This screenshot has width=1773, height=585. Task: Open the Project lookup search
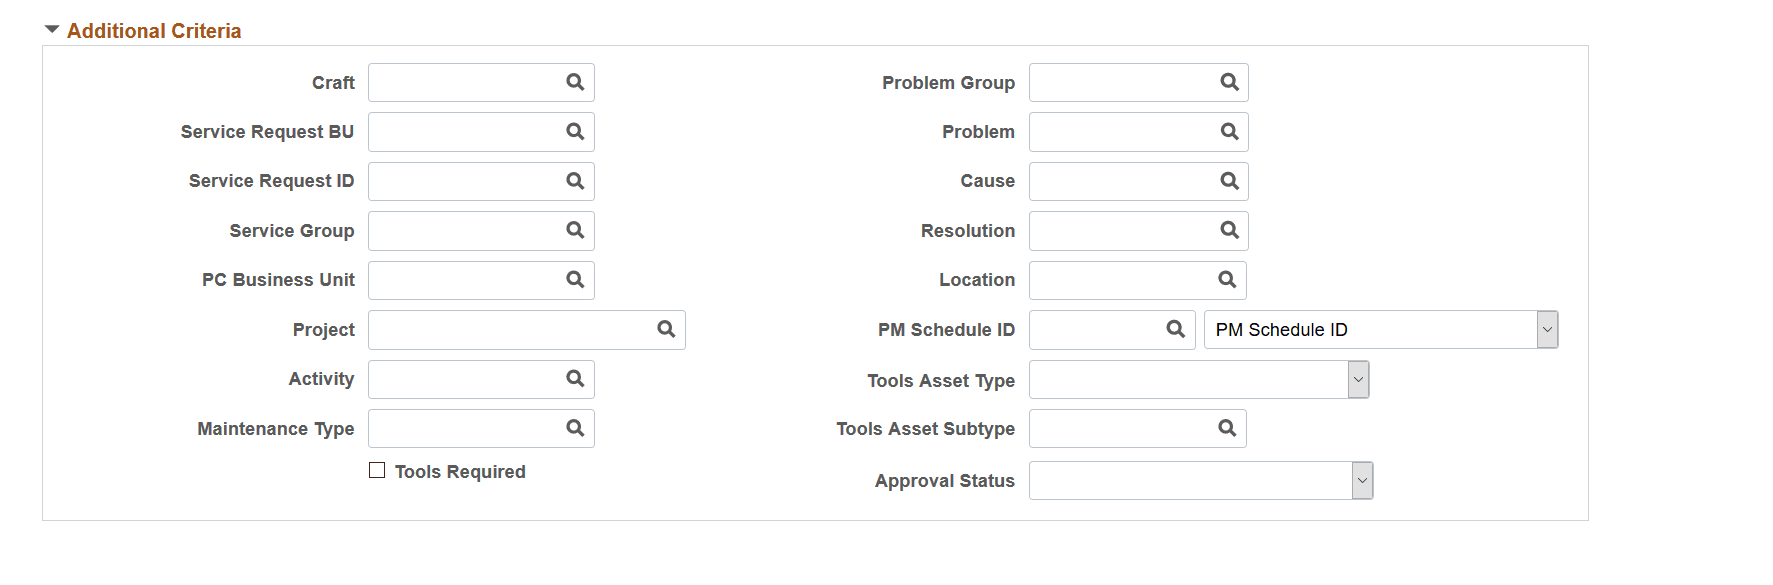[665, 329]
